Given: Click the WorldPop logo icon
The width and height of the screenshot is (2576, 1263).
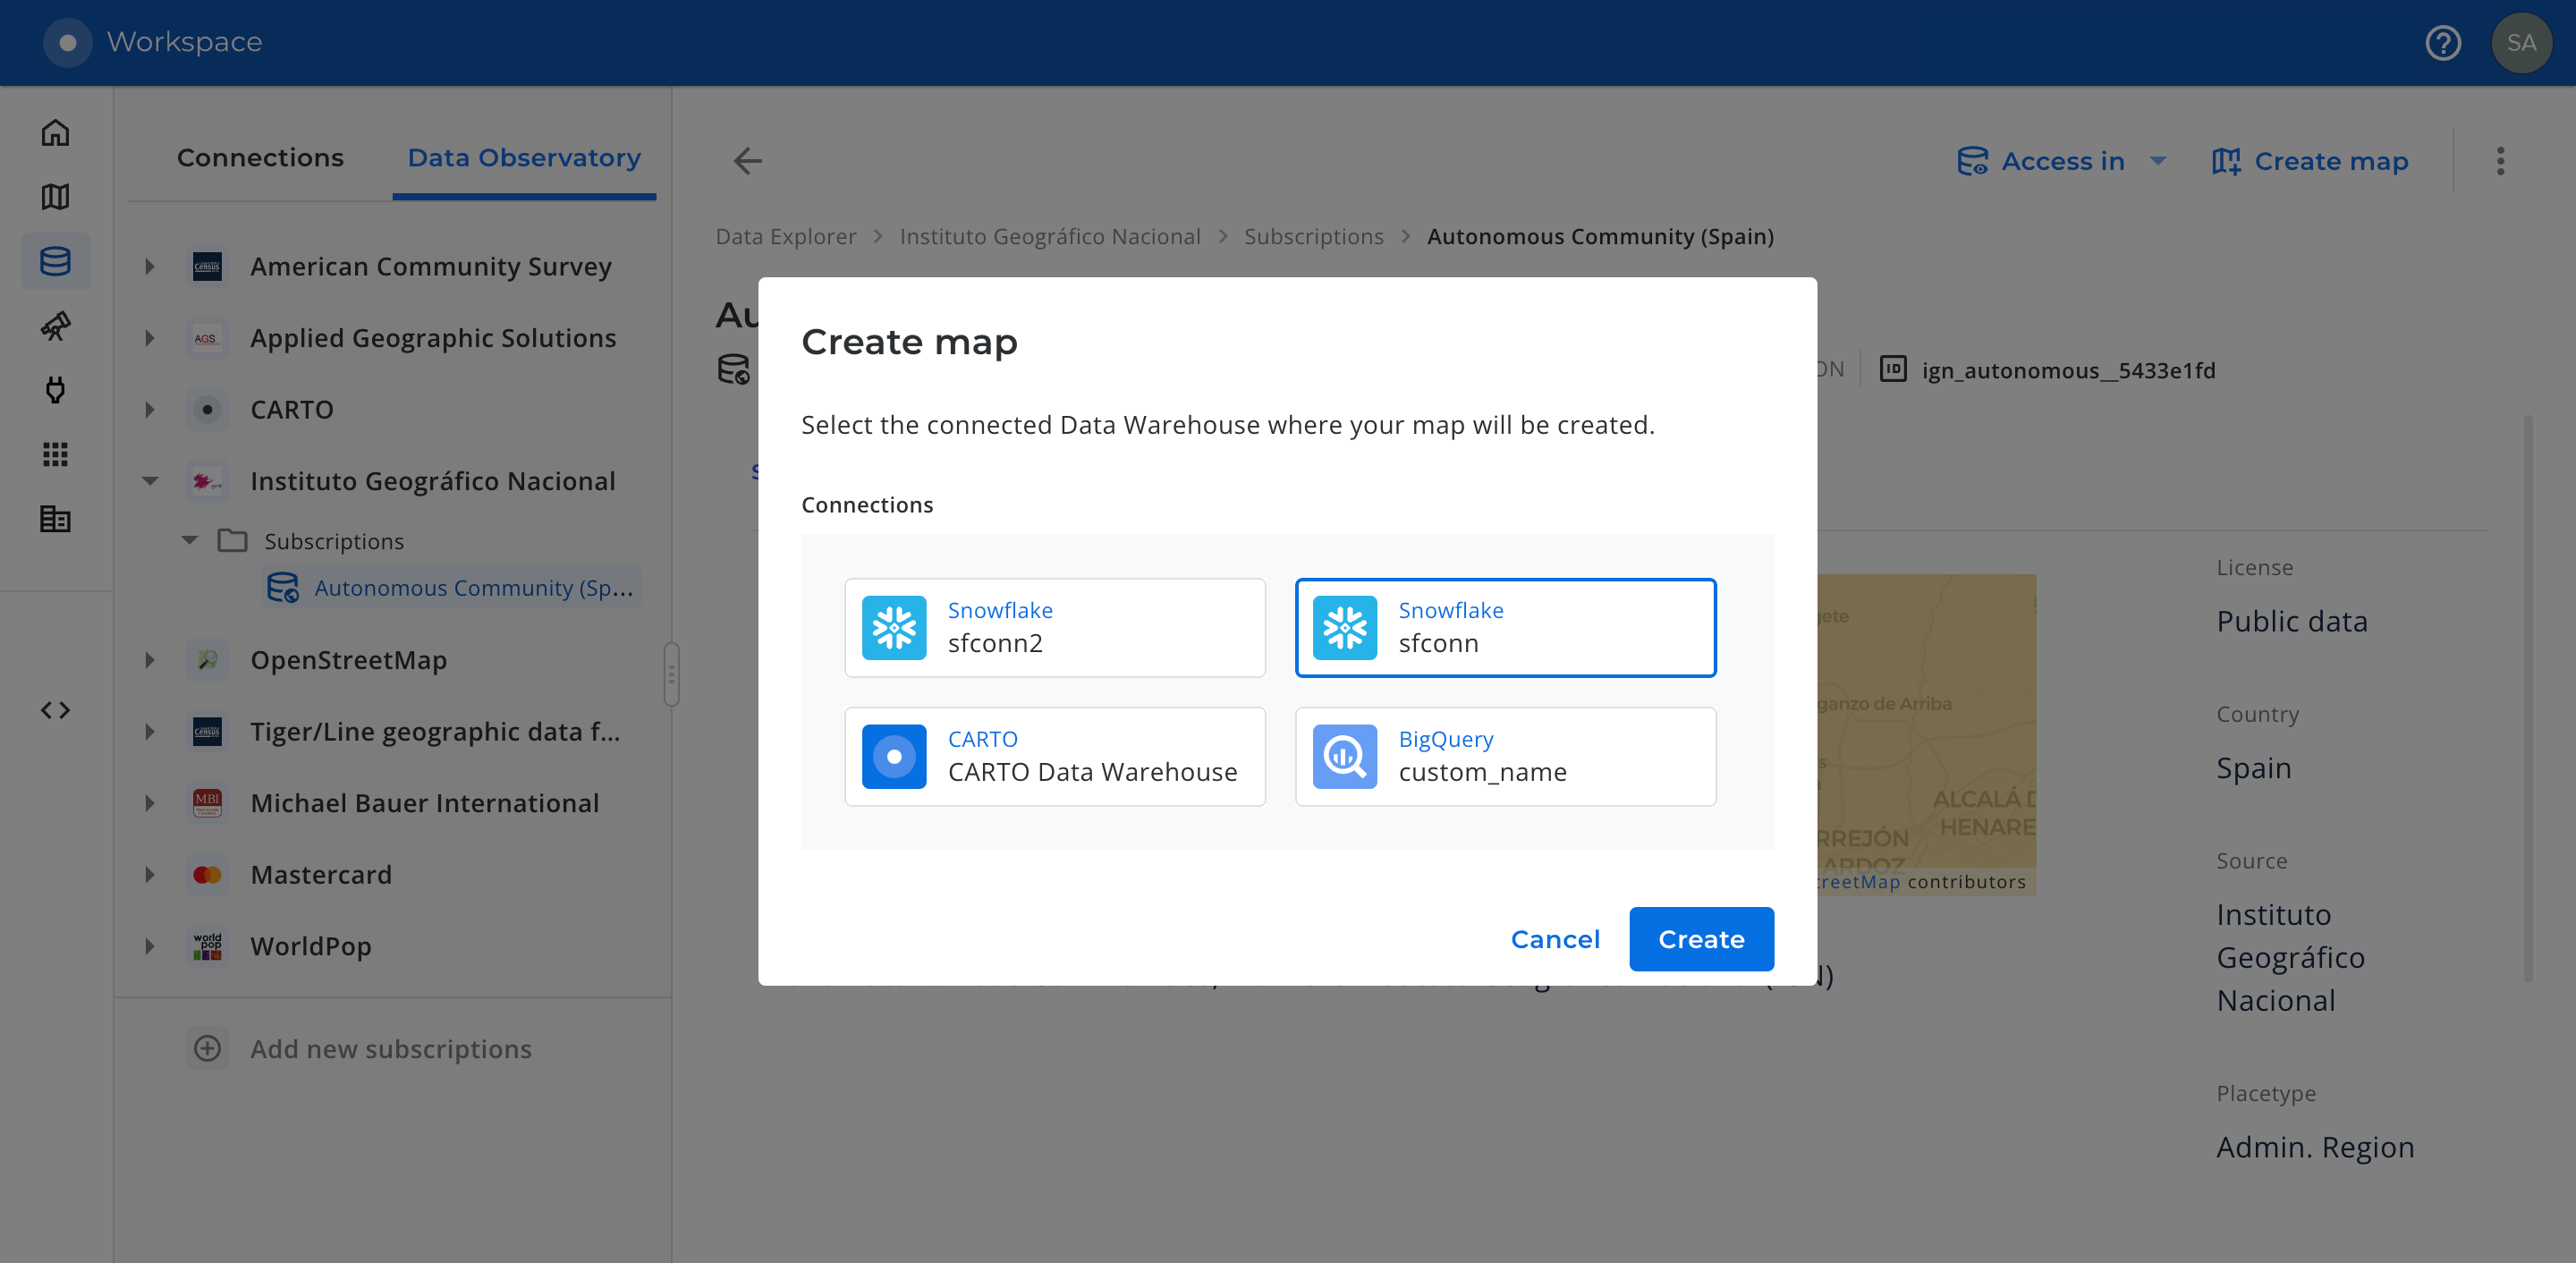Looking at the screenshot, I should click(207, 946).
